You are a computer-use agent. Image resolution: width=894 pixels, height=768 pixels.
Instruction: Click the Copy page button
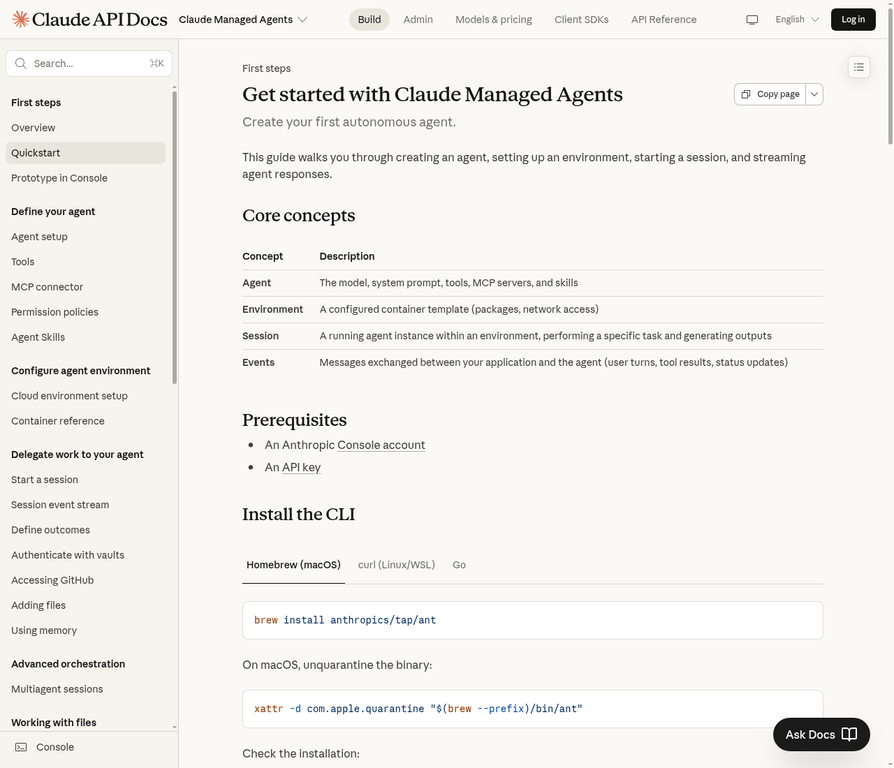770,94
